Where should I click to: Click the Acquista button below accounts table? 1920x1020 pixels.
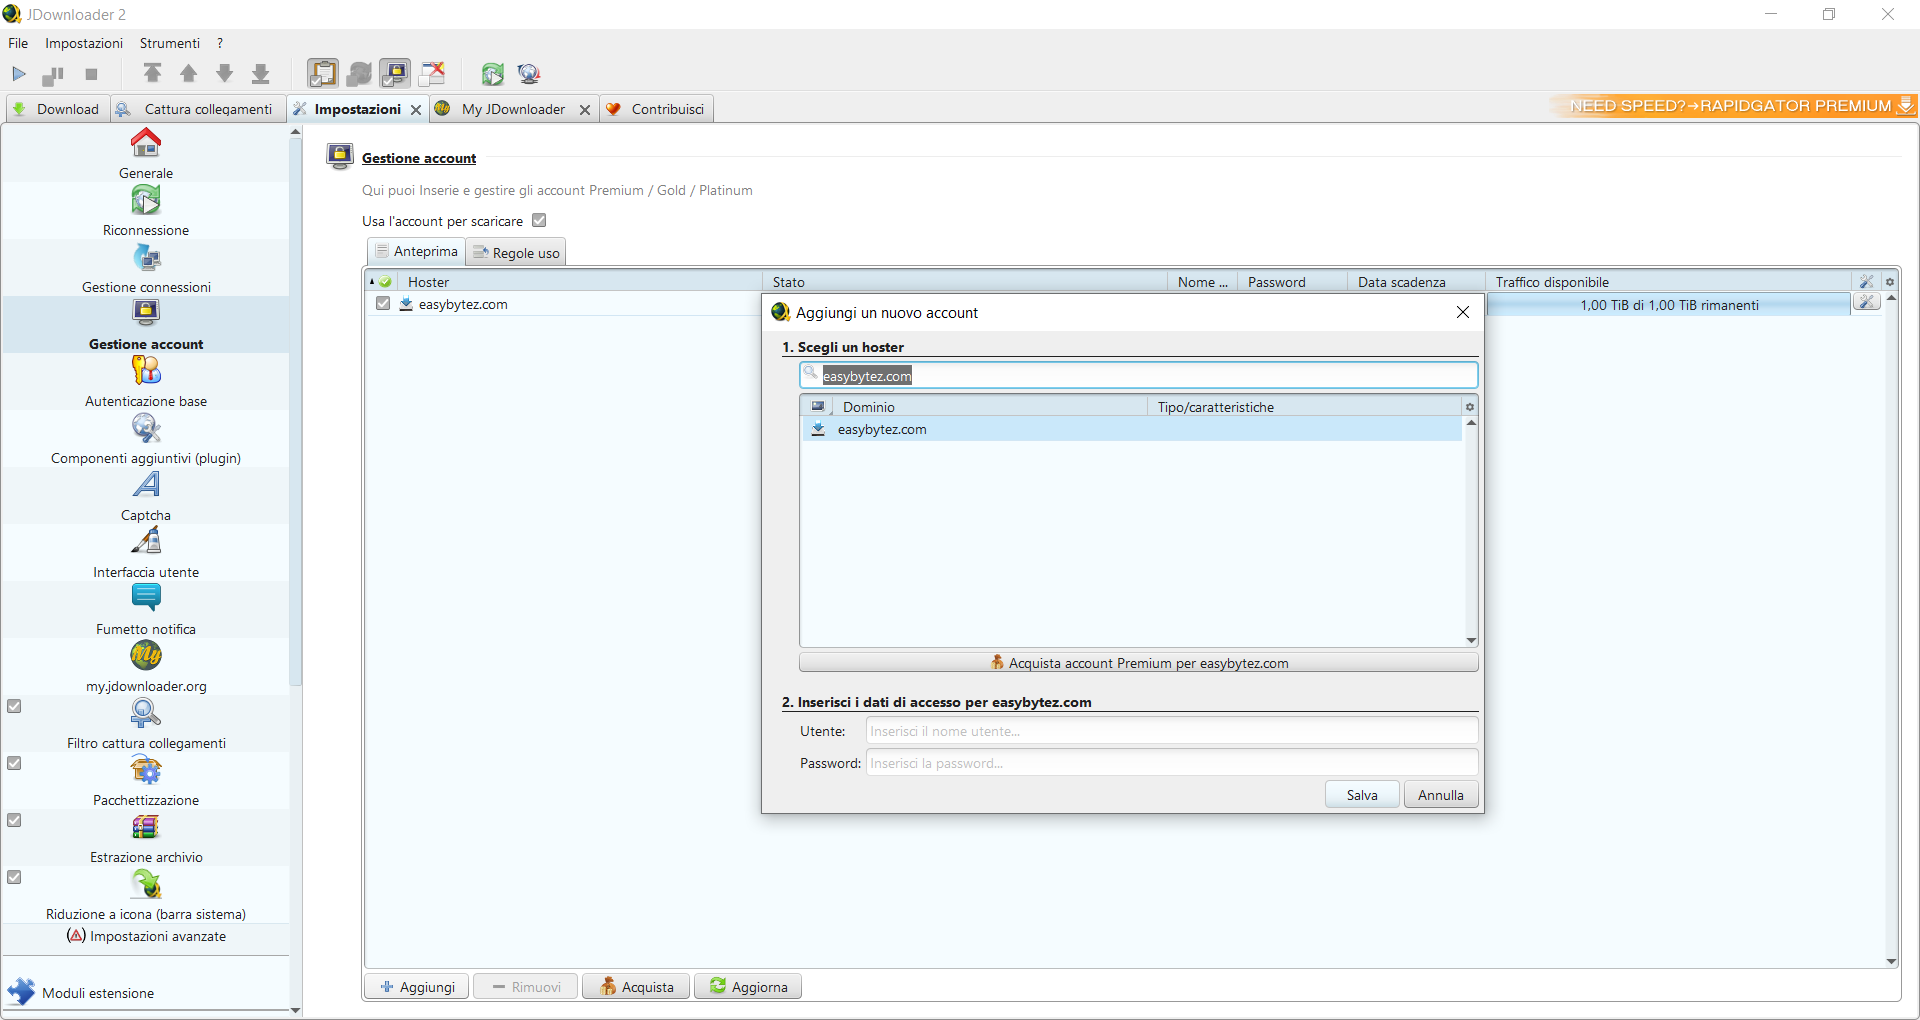coord(636,987)
